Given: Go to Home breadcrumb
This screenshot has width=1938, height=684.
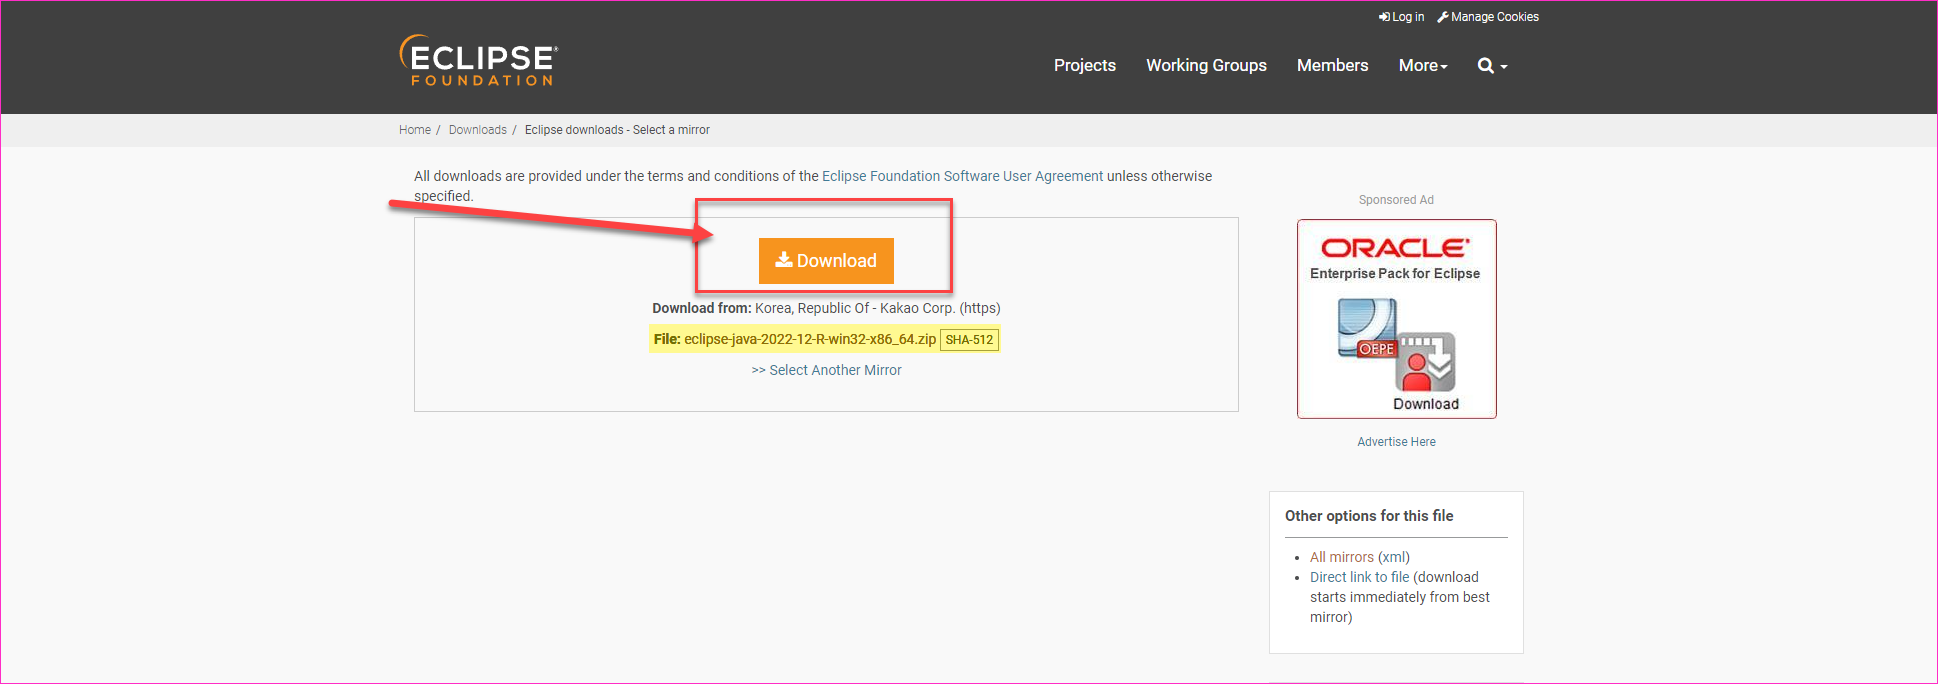Looking at the screenshot, I should tap(415, 130).
